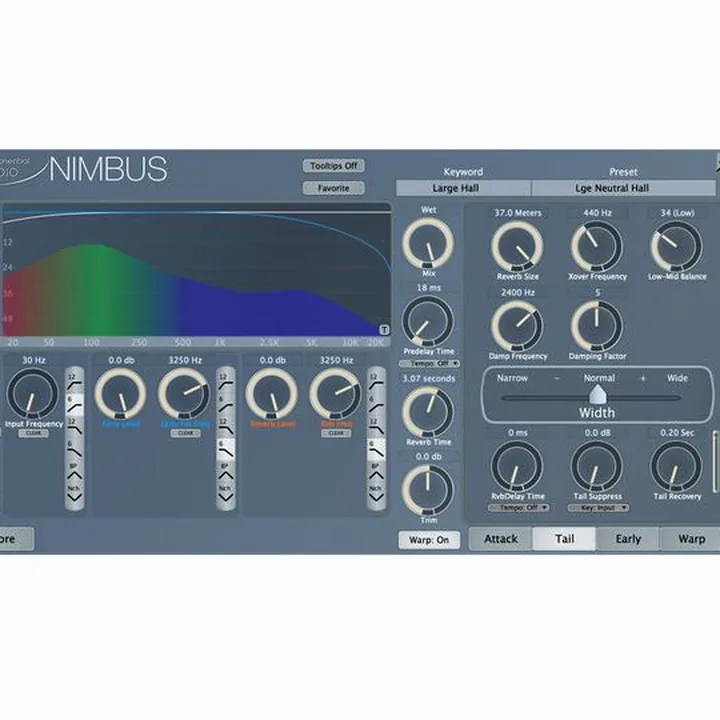This screenshot has height=720, width=720.
Task: Click the Mix knob
Action: click(x=428, y=243)
